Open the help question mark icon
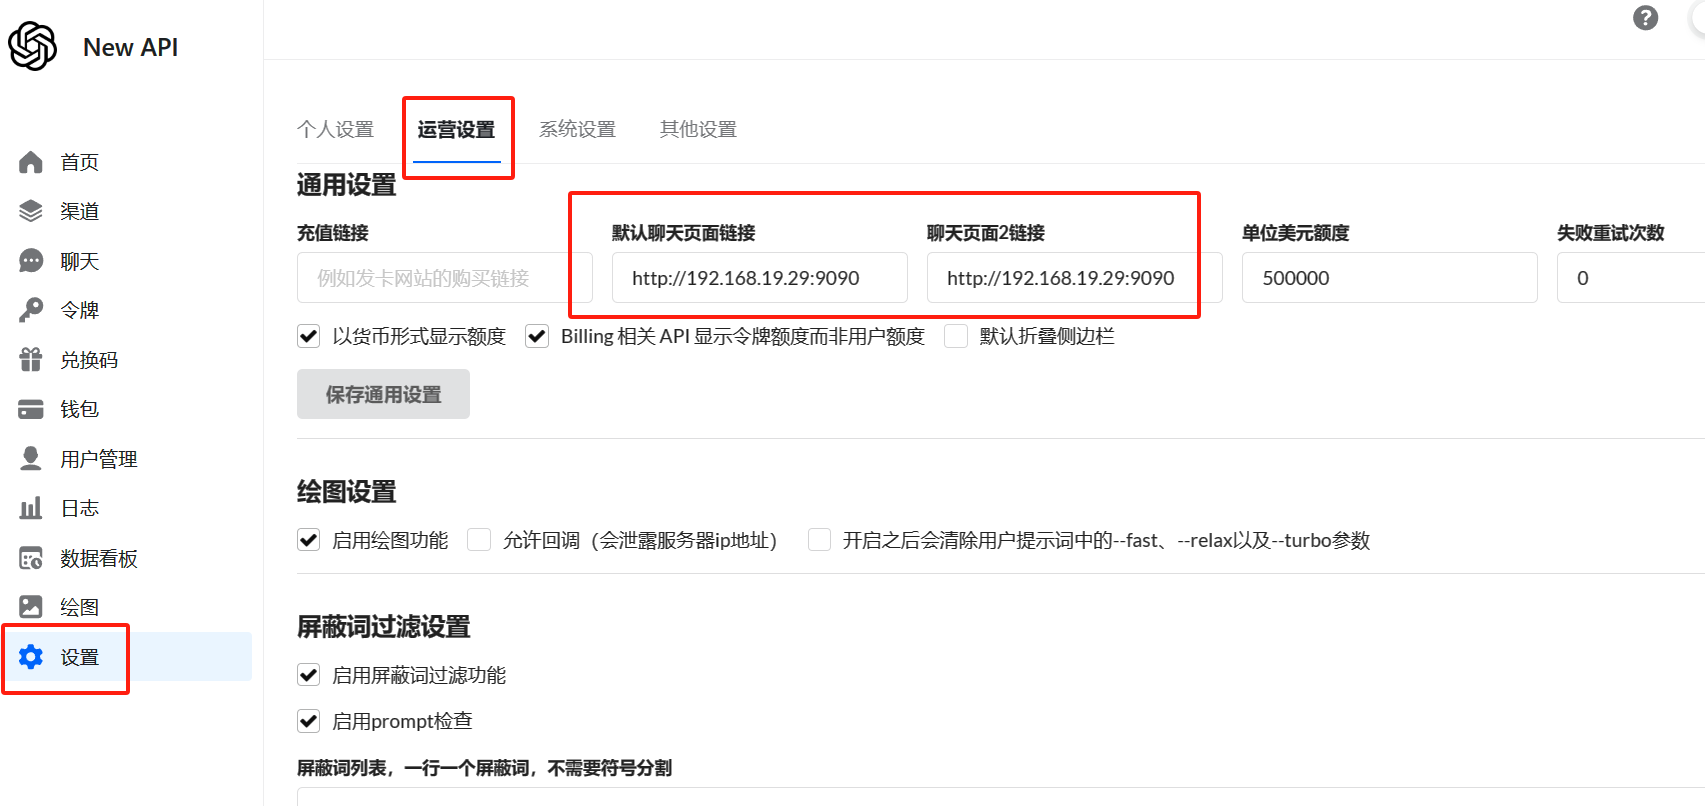Viewport: 1705px width, 806px height. pos(1645,18)
